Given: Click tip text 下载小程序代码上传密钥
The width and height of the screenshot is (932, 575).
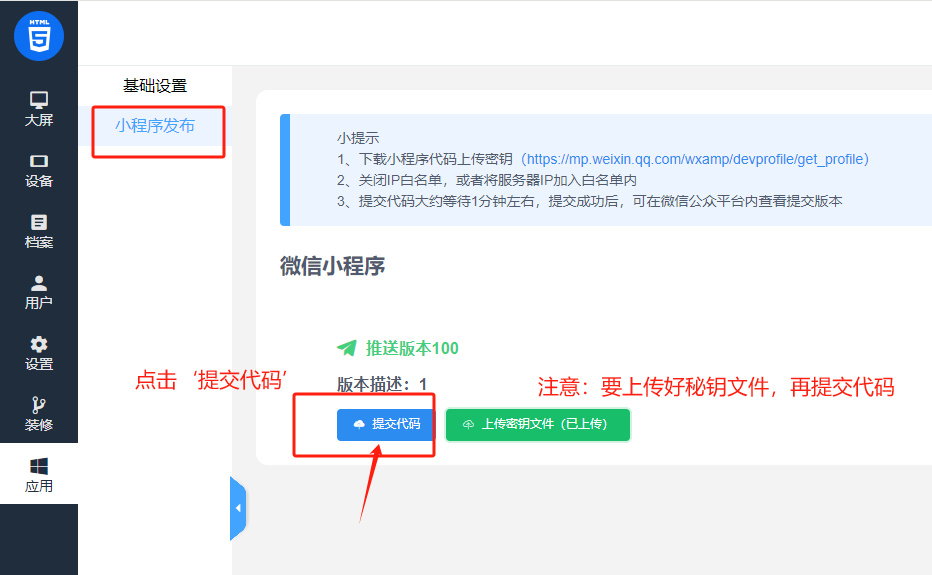Looking at the screenshot, I should point(436,159).
